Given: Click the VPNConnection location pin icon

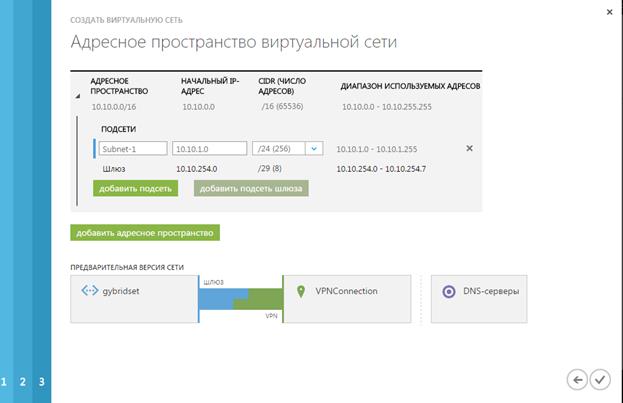Looking at the screenshot, I should [301, 291].
